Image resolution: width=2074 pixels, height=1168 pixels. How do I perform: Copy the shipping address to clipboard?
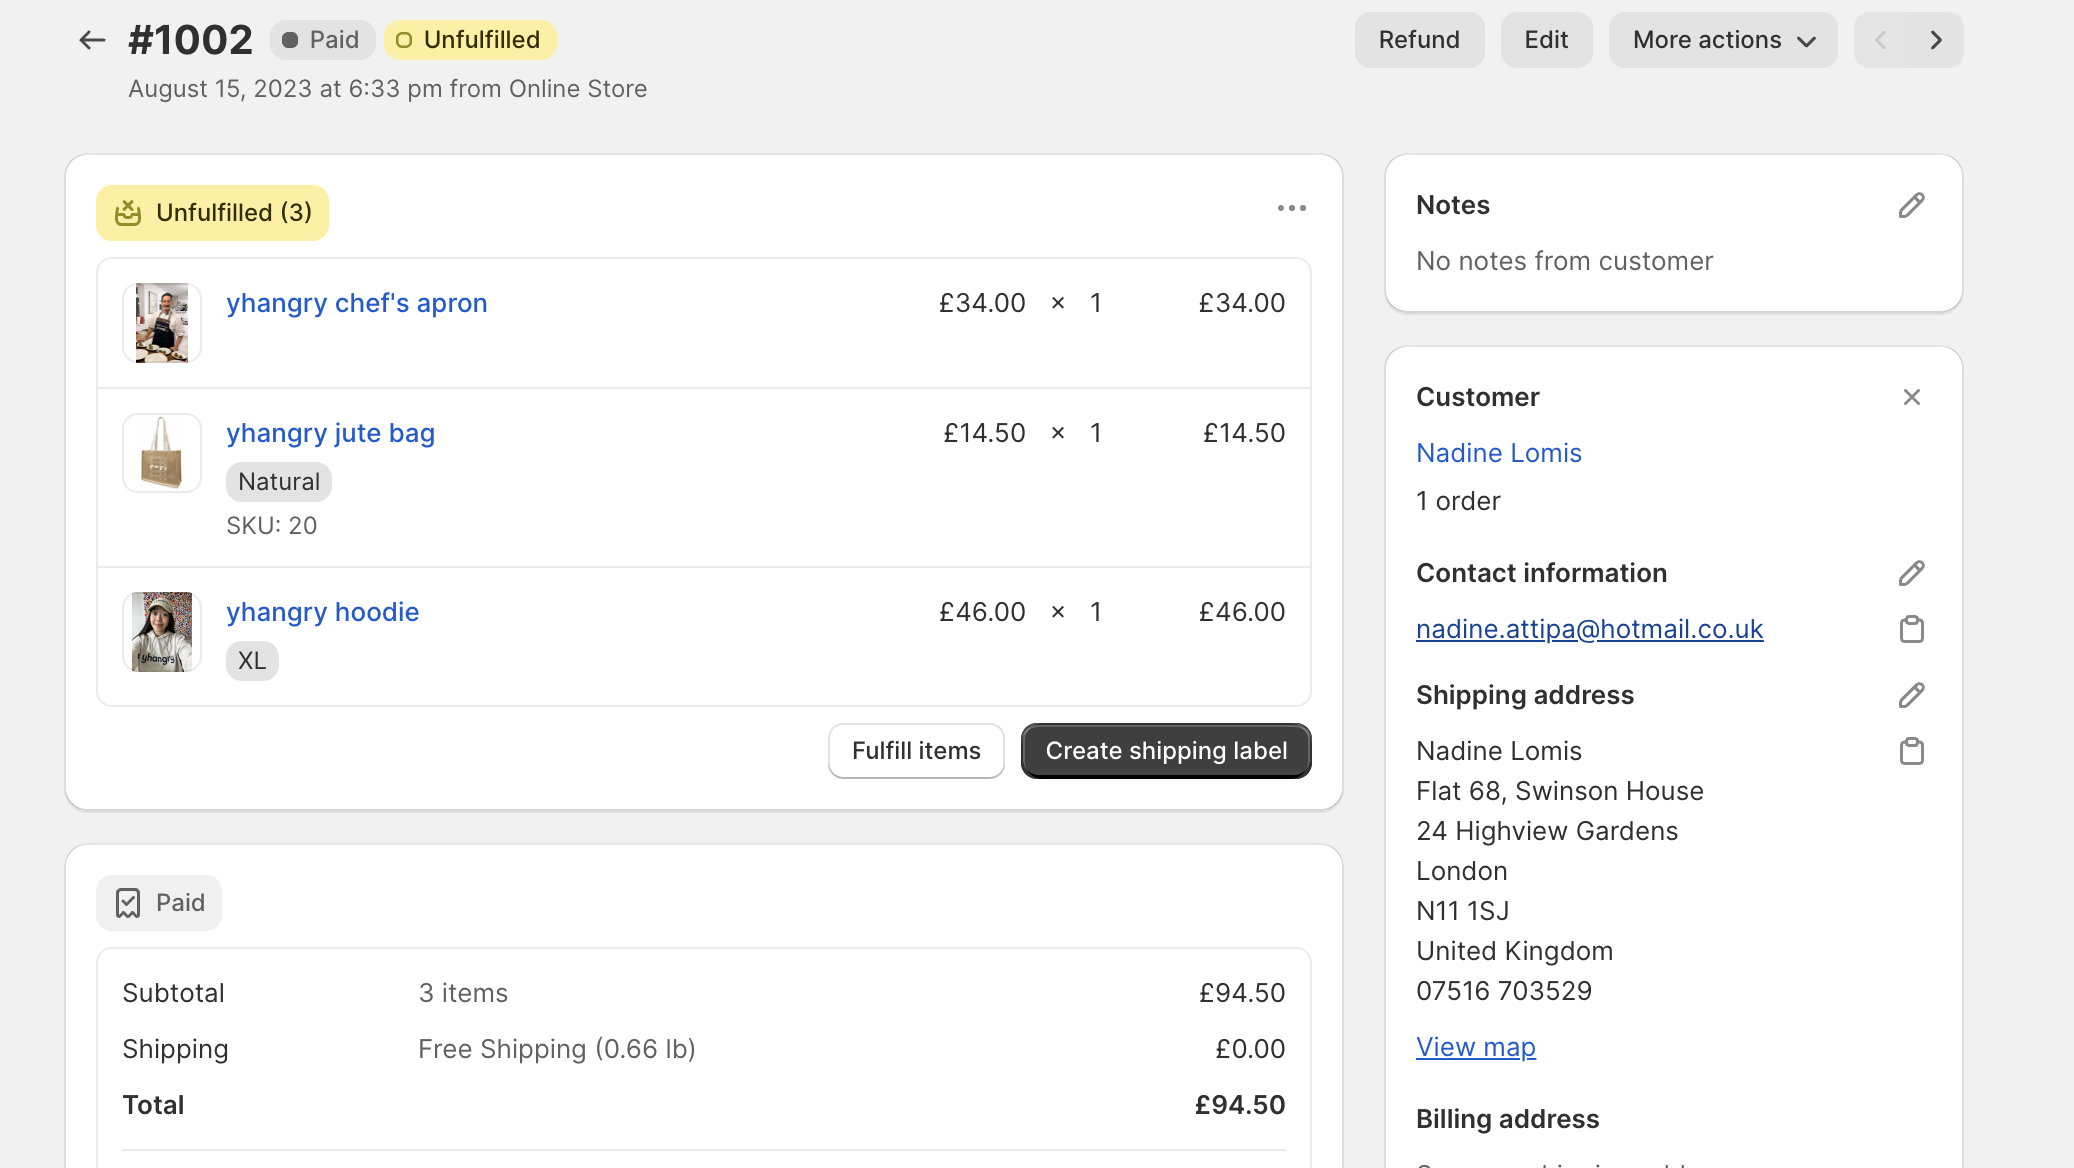(1911, 751)
